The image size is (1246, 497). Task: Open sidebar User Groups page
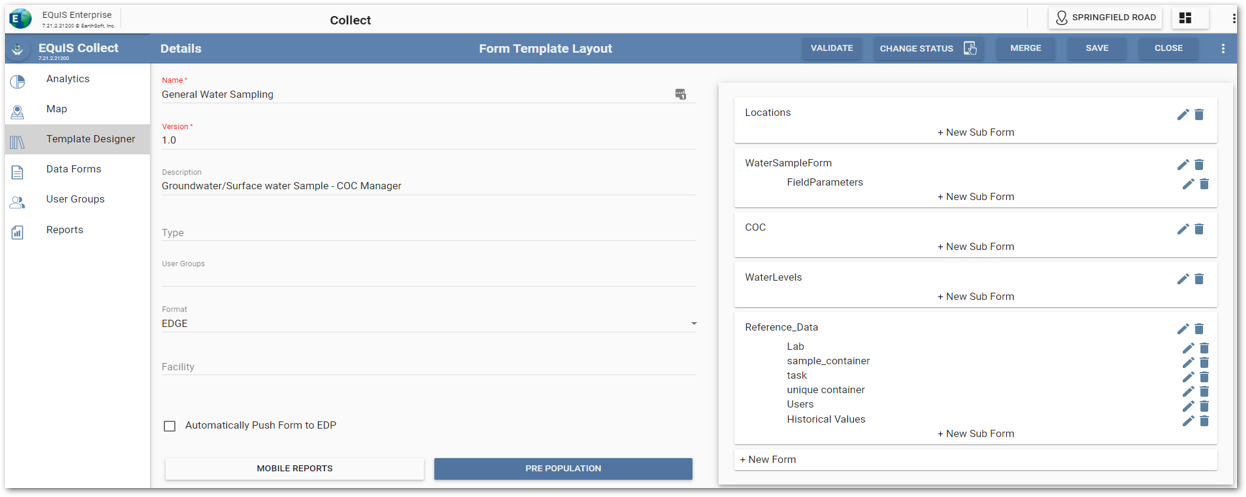pos(77,199)
